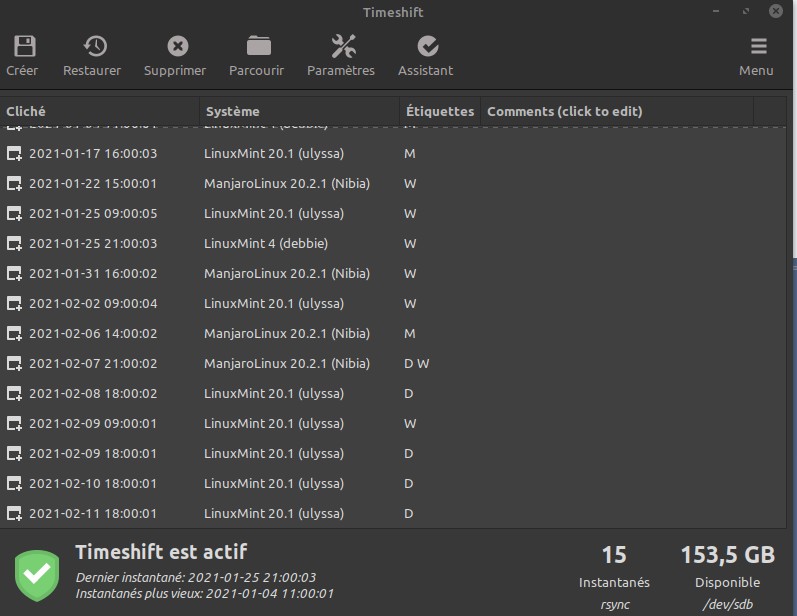Screen dimensions: 797x616
Task: Click snapshot icon for 2021-01-25 21:00:03
Action: coord(14,243)
